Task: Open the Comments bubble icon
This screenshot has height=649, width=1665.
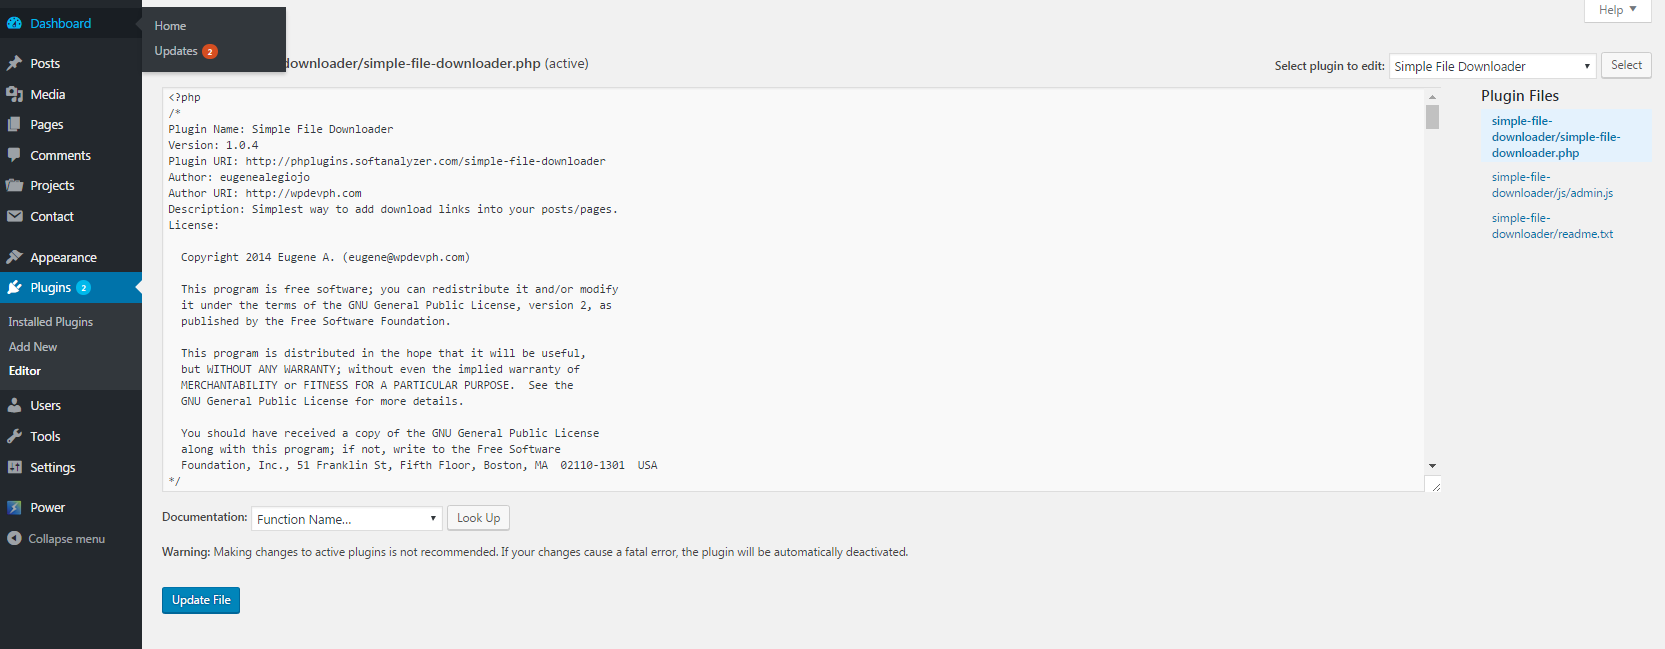Action: click(x=15, y=154)
